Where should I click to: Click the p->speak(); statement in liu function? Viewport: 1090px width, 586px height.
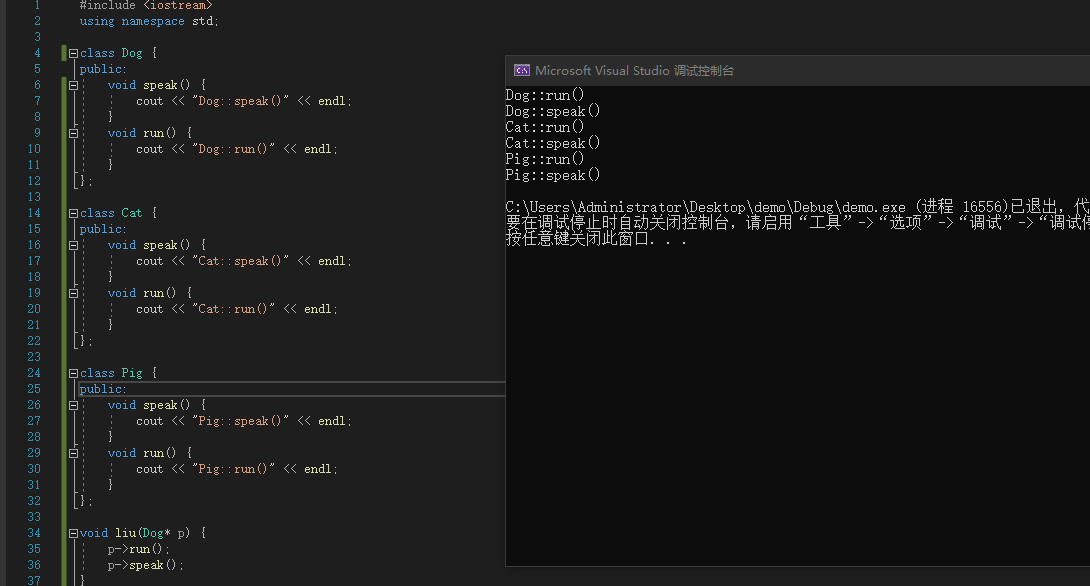146,565
